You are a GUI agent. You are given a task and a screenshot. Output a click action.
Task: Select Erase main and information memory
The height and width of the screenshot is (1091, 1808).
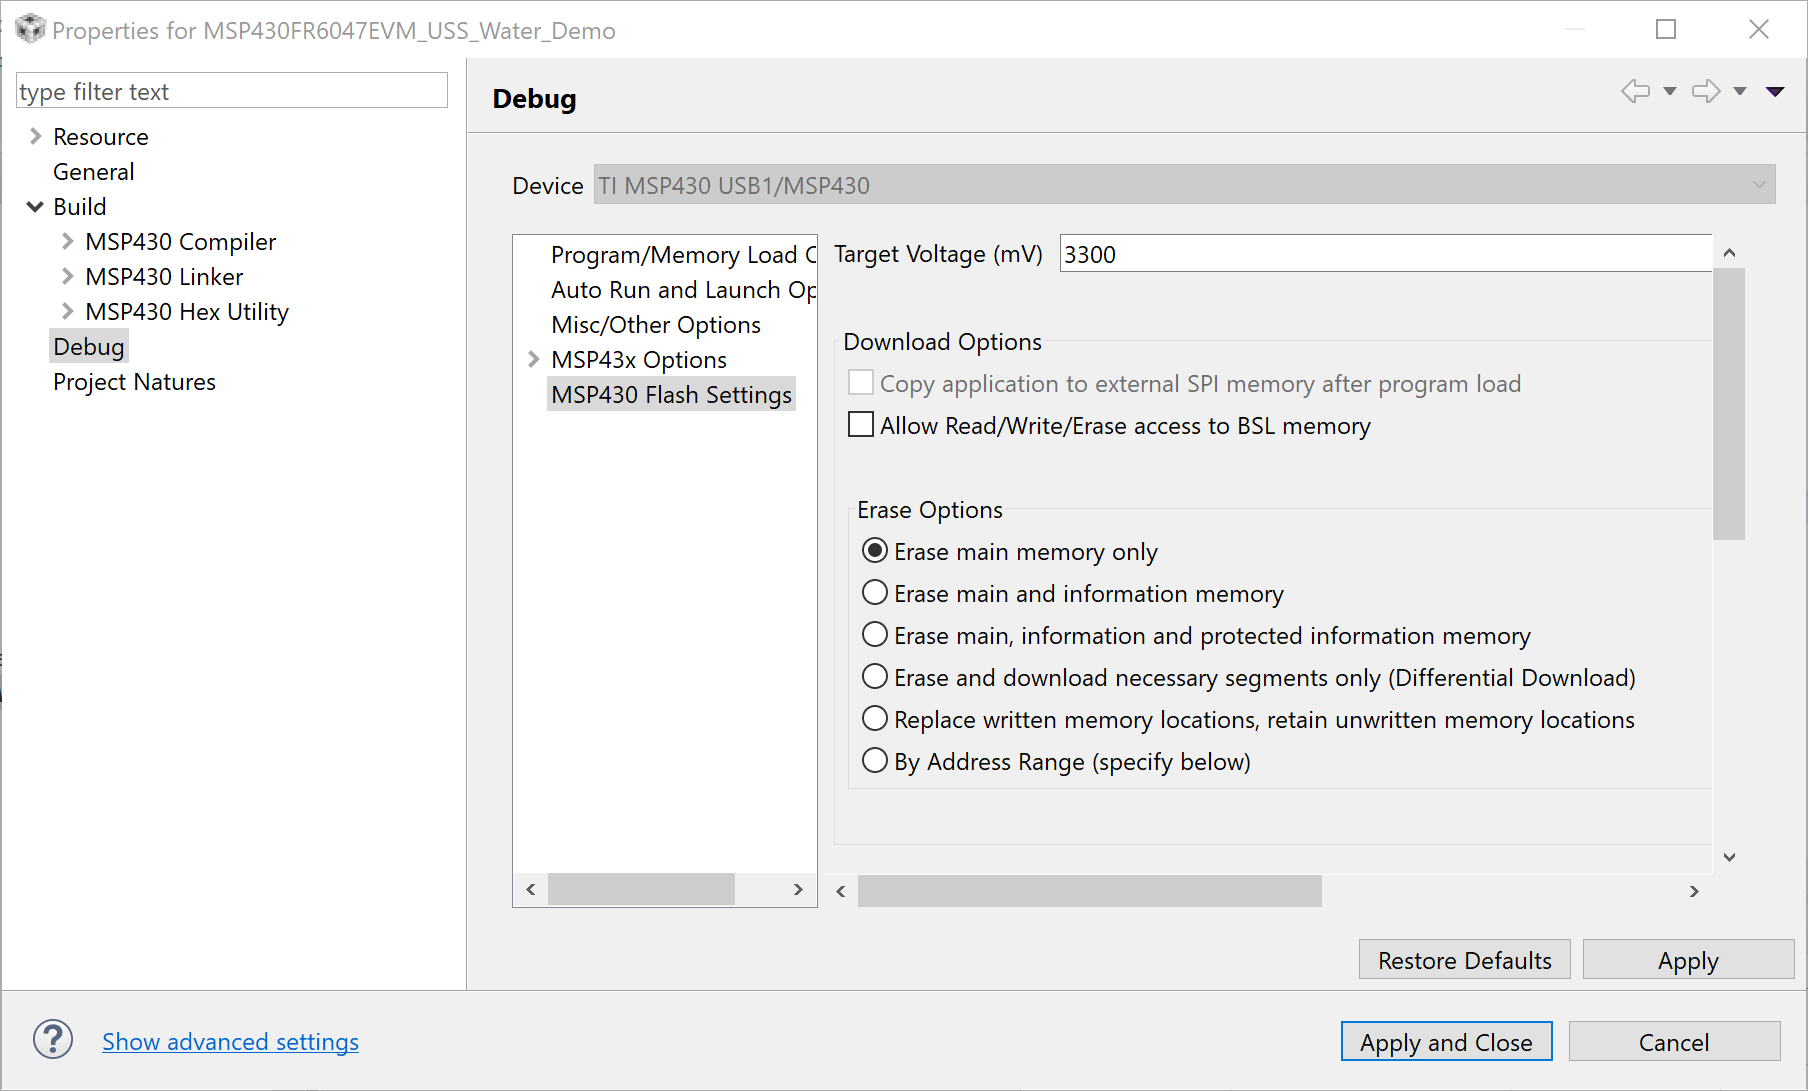(875, 593)
